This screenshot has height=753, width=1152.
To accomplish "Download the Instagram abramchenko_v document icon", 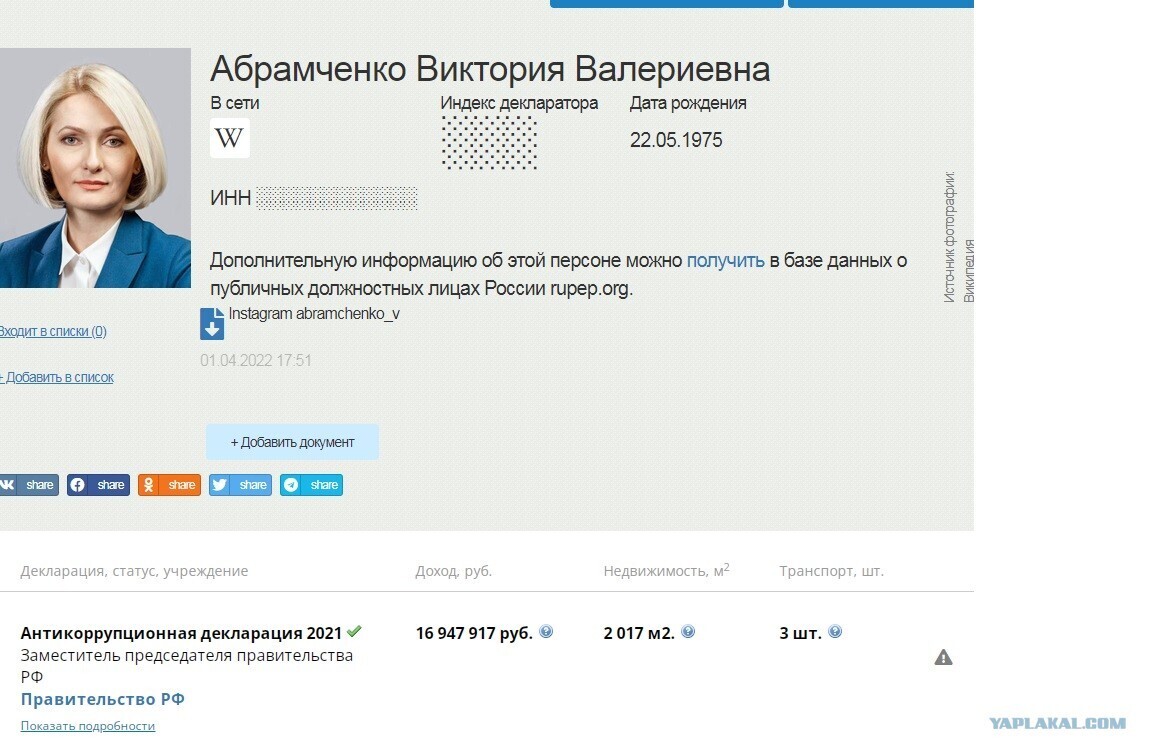I will click(x=211, y=322).
